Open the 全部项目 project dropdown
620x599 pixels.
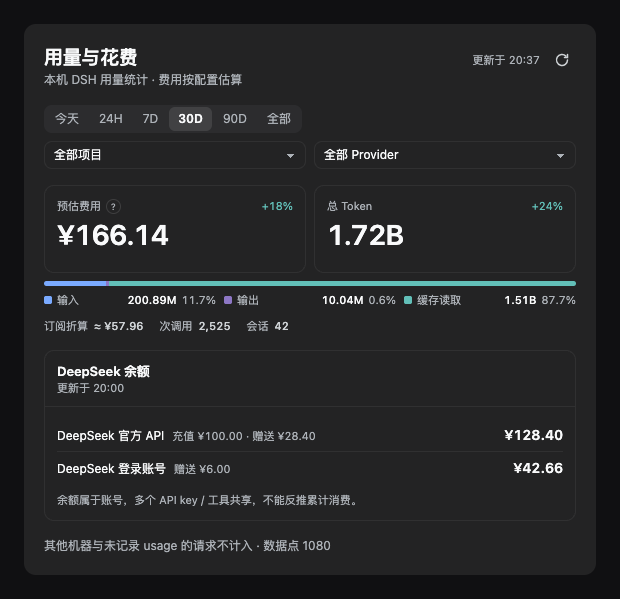click(x=175, y=155)
